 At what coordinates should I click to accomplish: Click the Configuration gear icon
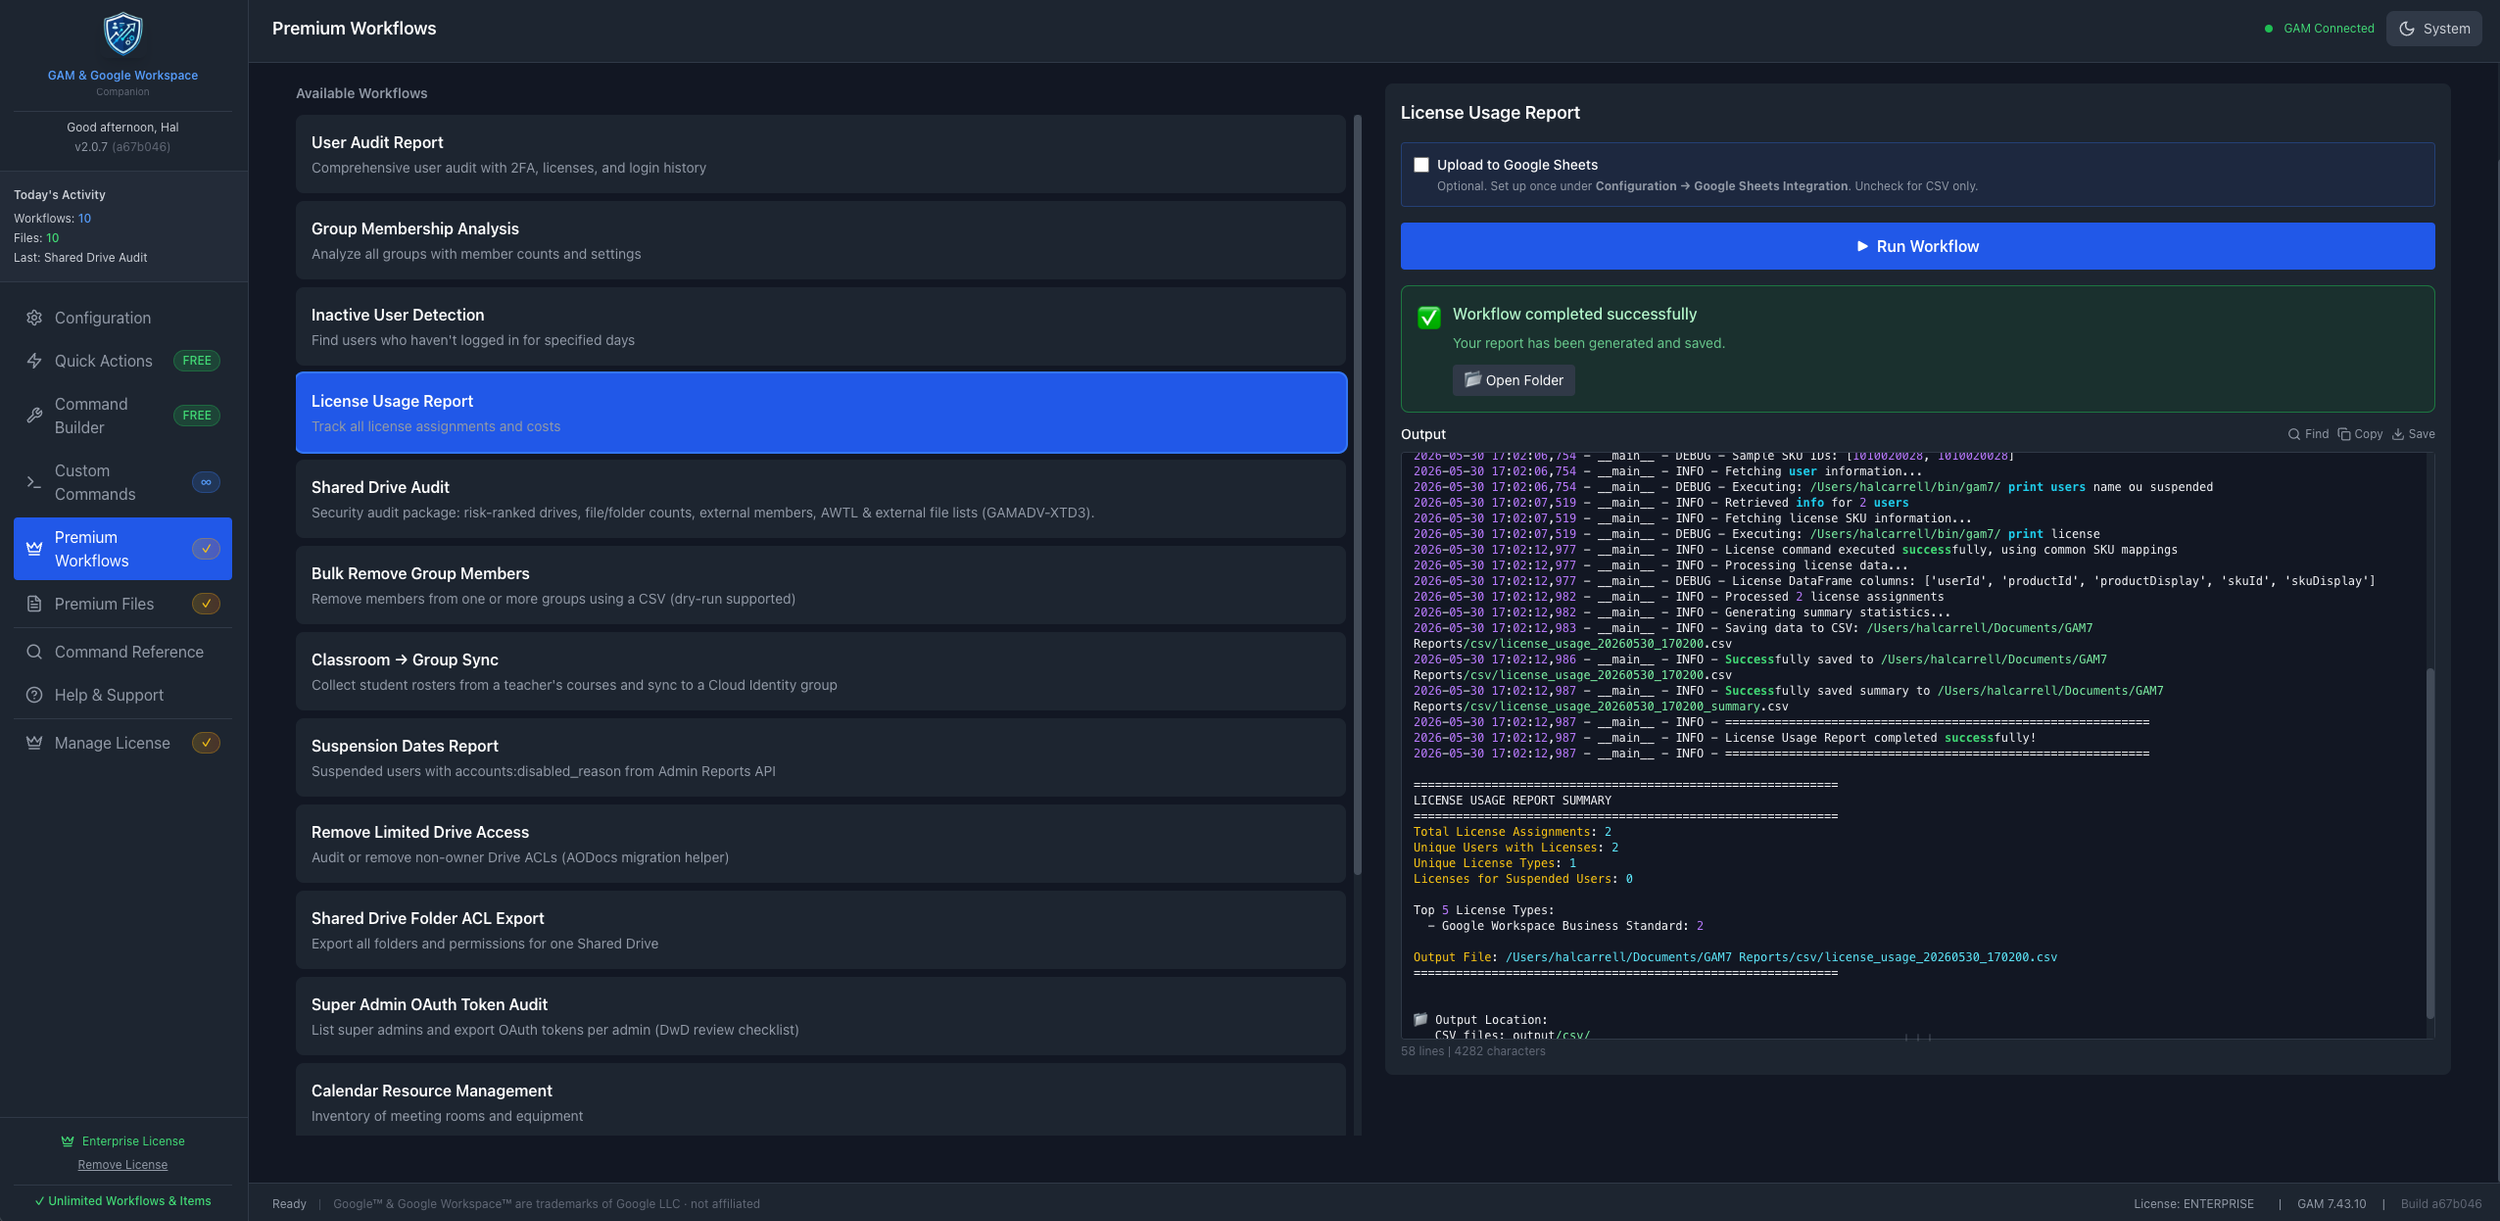tap(34, 318)
